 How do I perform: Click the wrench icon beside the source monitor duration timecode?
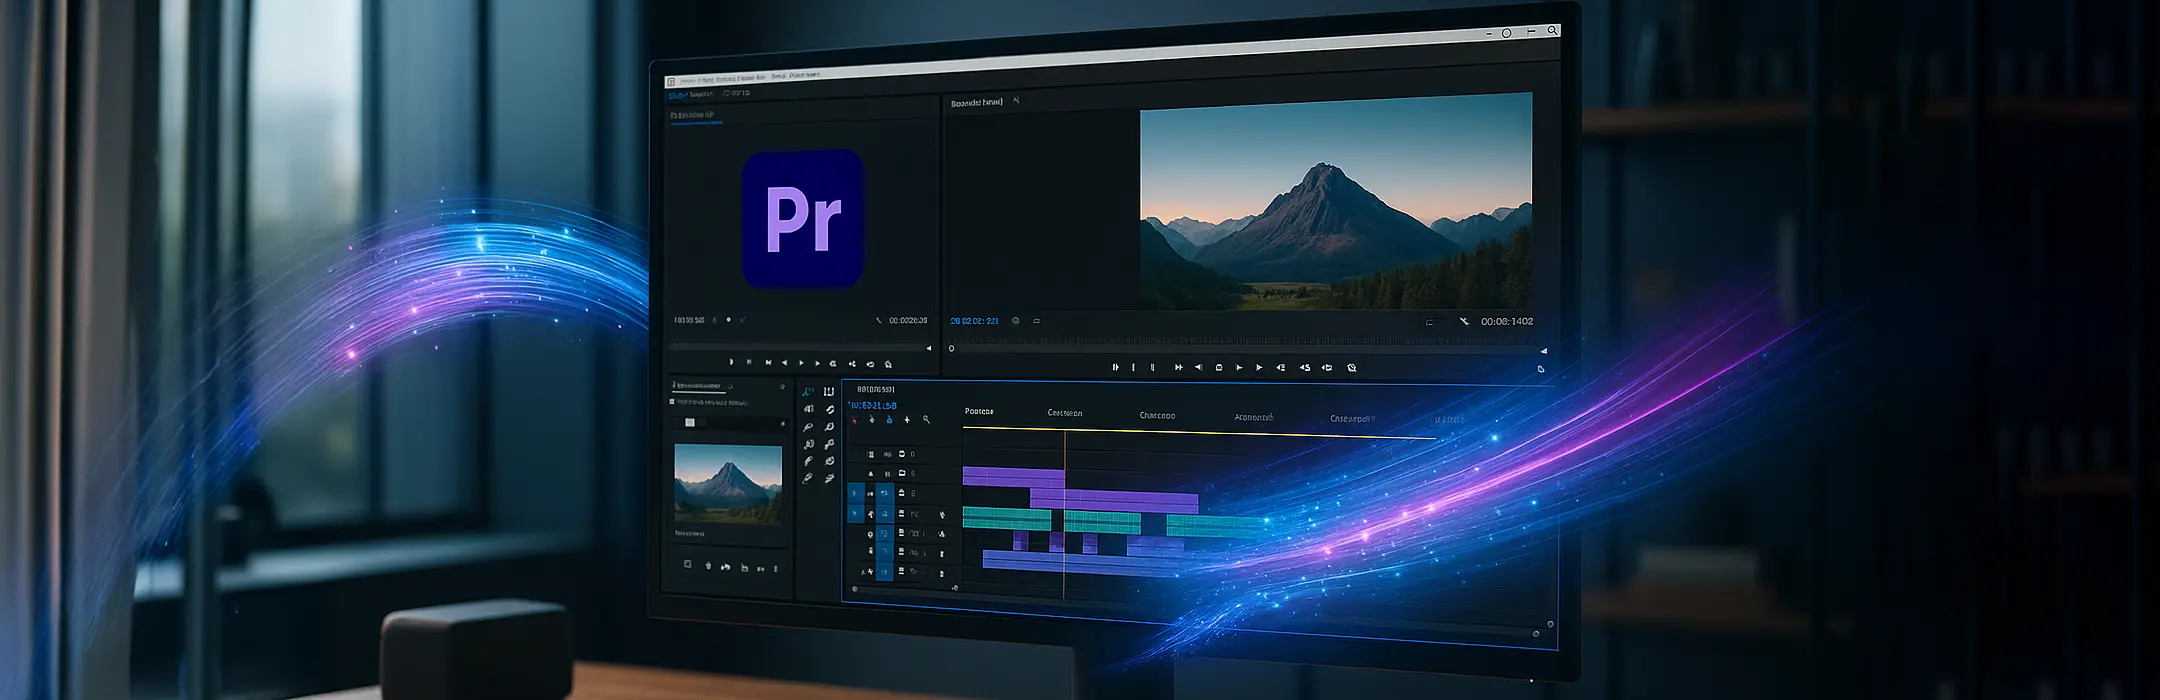(879, 321)
